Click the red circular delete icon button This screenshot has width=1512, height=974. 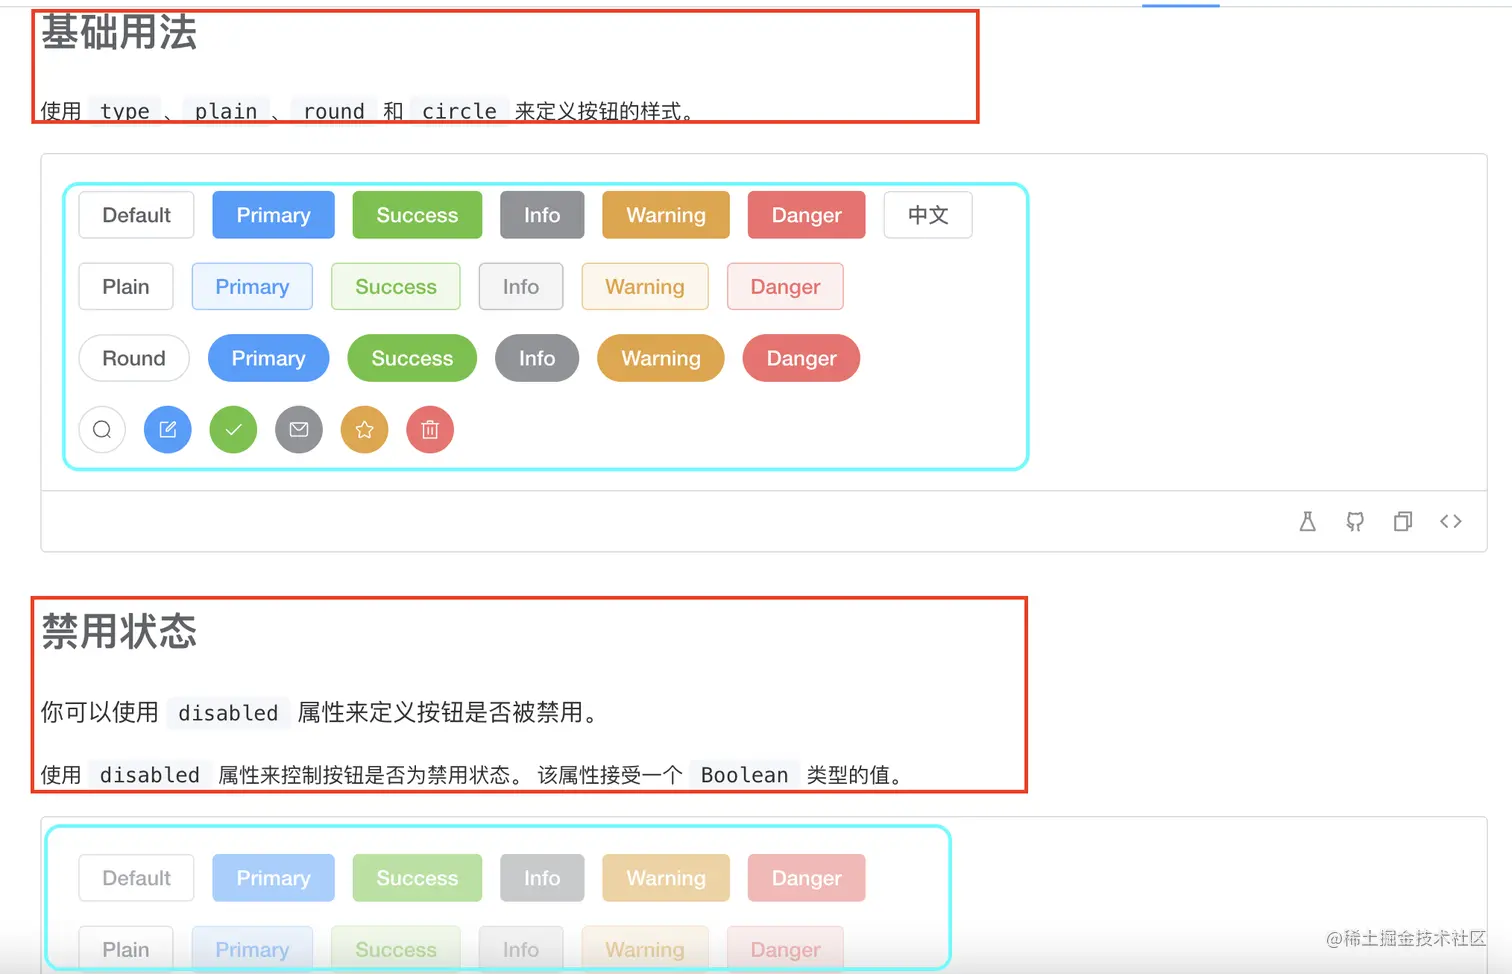pyautogui.click(x=429, y=429)
